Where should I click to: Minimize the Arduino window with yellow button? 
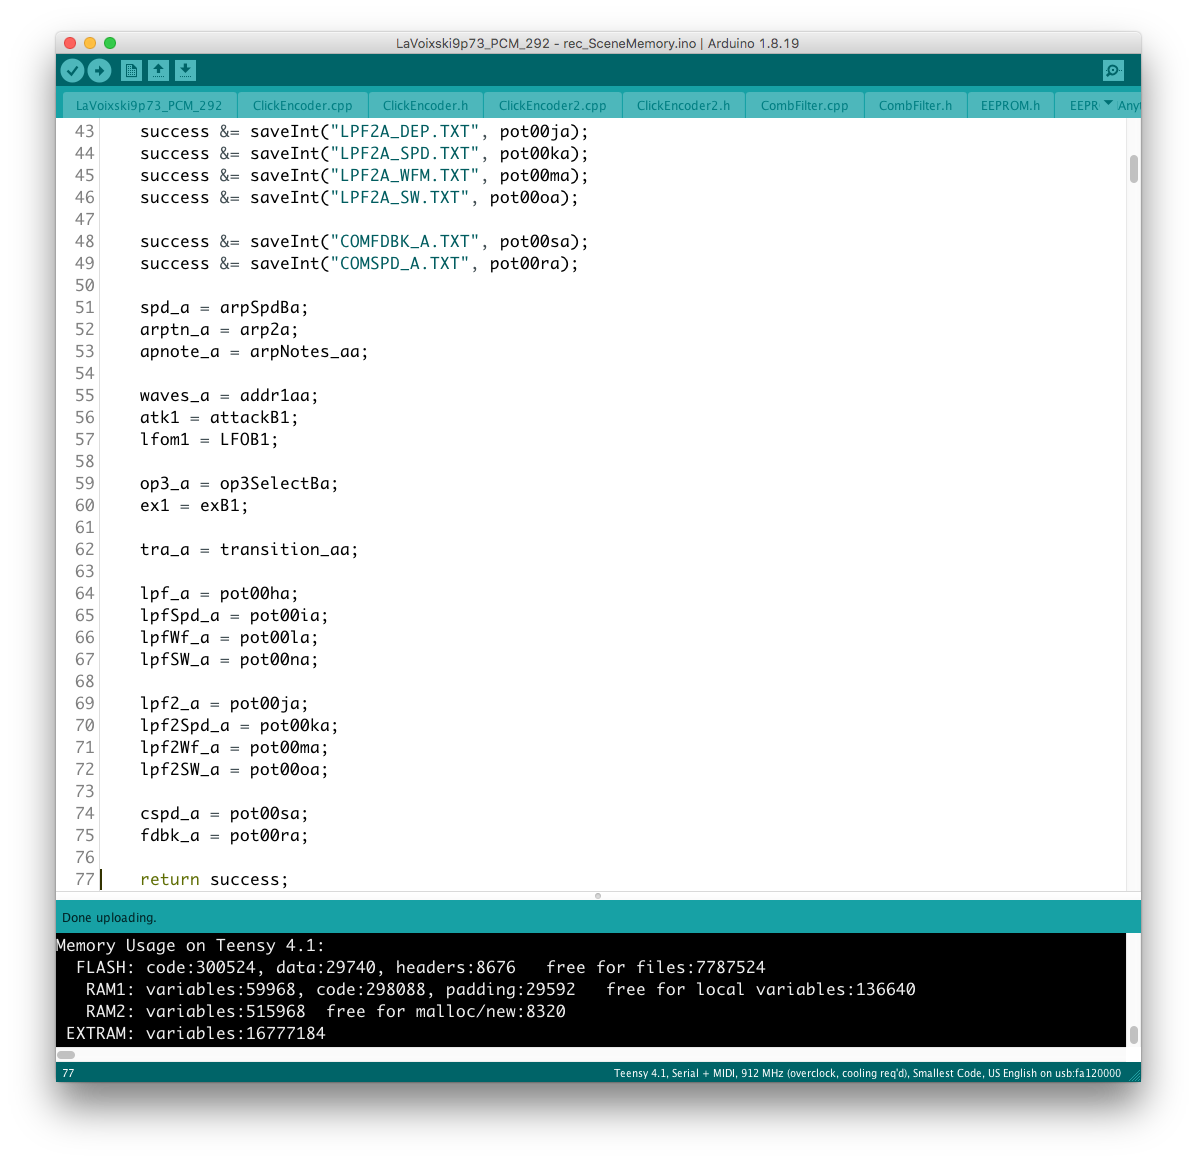pyautogui.click(x=90, y=43)
